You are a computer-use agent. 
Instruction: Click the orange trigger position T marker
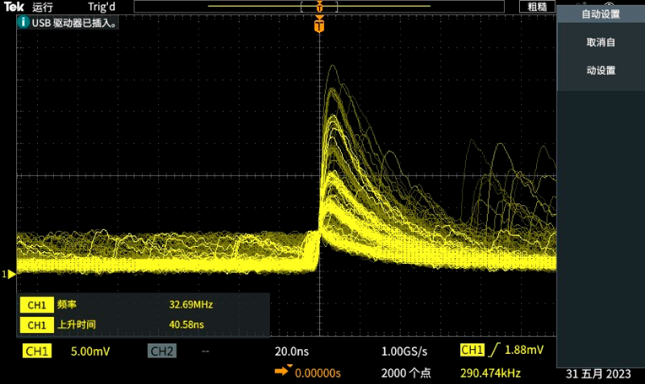click(319, 25)
